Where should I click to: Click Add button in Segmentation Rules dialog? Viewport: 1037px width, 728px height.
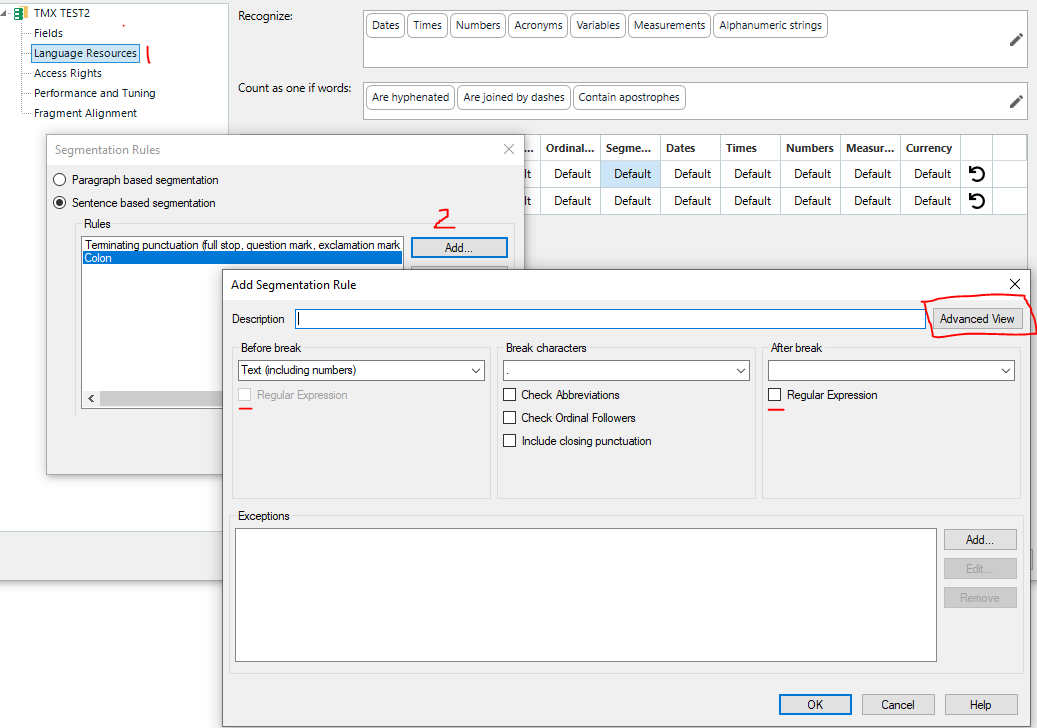click(x=459, y=248)
